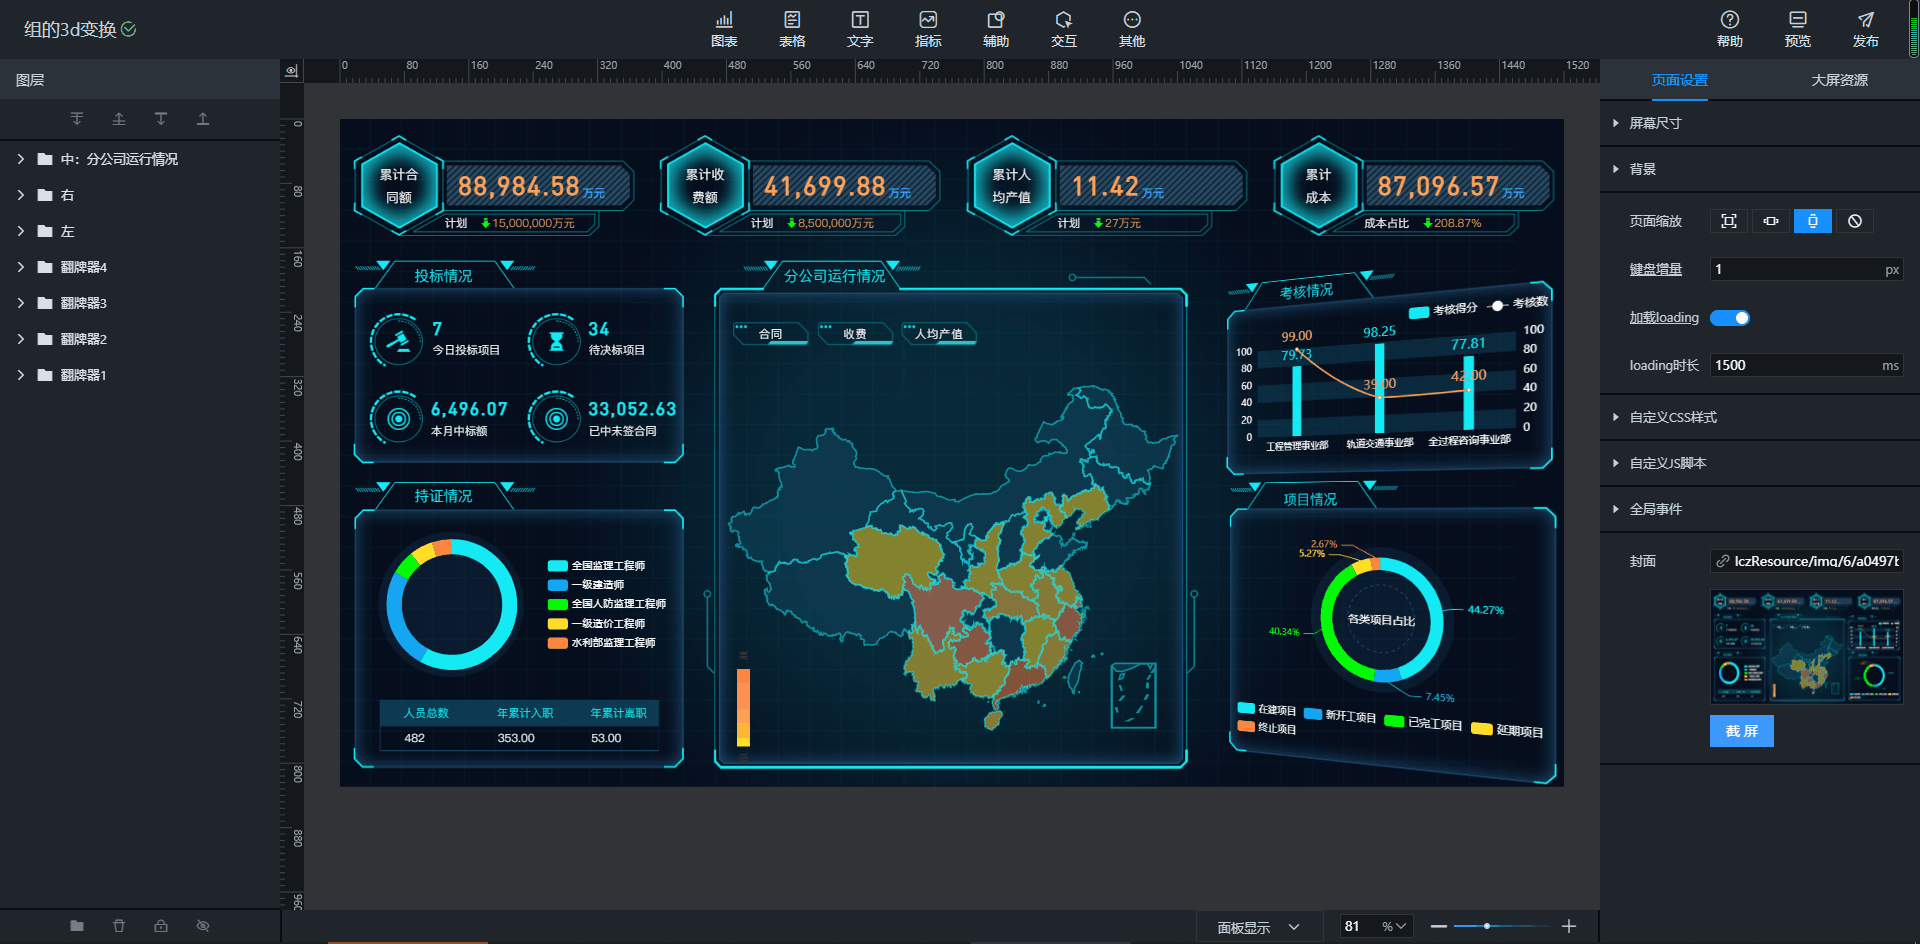Open the 交互 interaction components menu
This screenshot has height=944, width=1920.
(1064, 29)
